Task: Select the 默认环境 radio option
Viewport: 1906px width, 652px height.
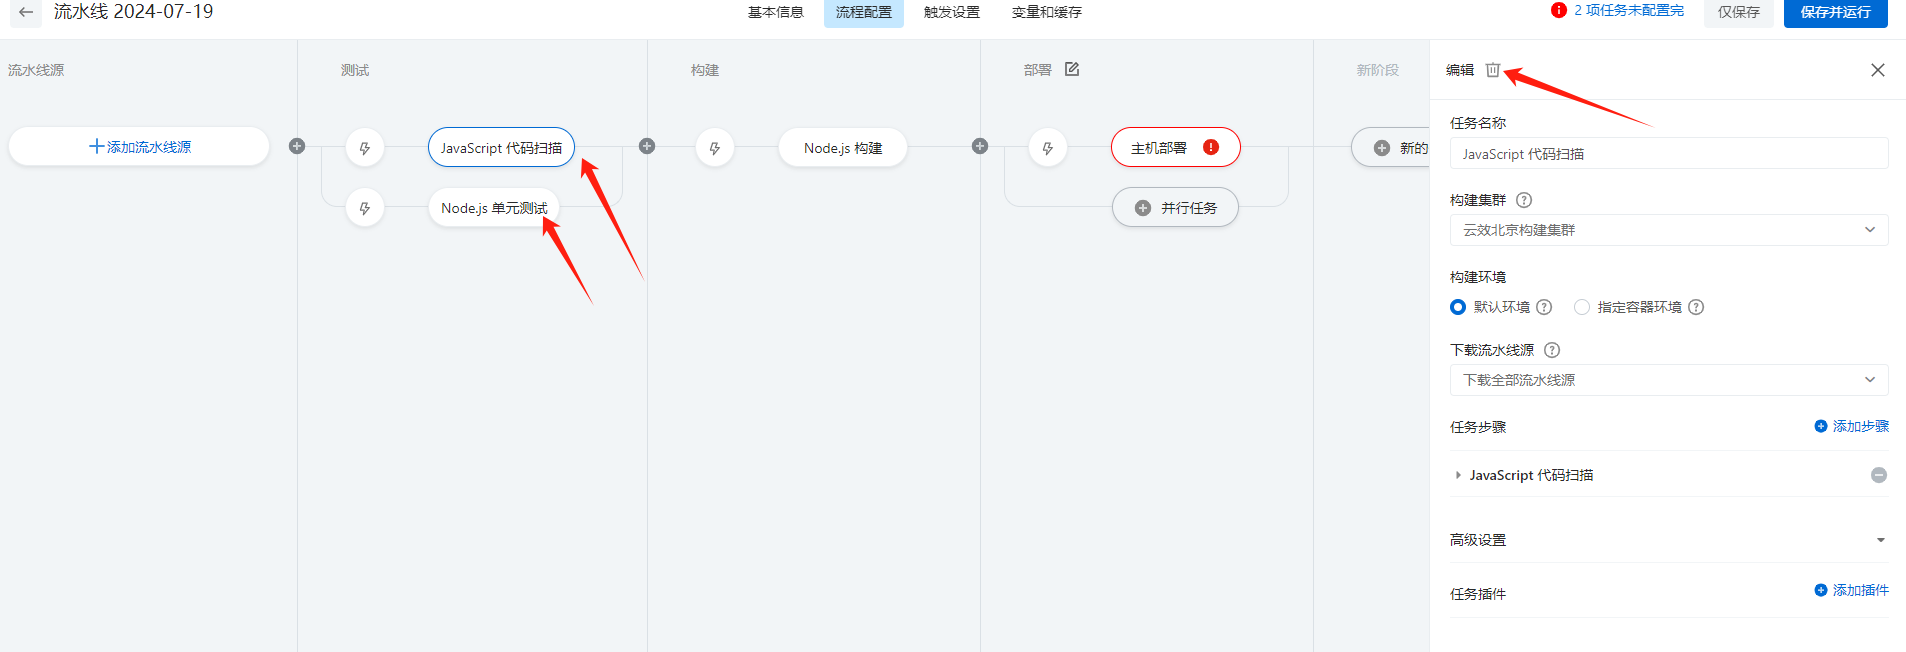Action: point(1458,307)
